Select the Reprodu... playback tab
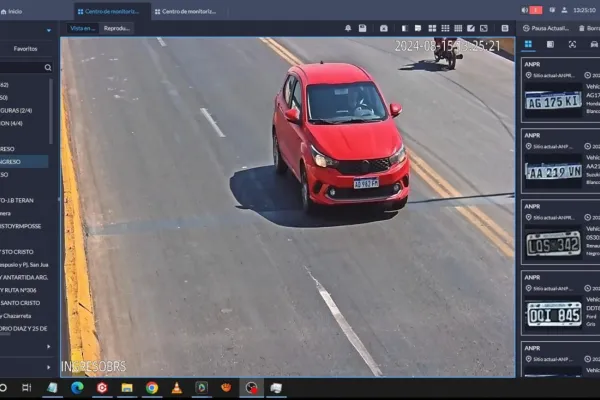This screenshot has height=400, width=600. 117,28
